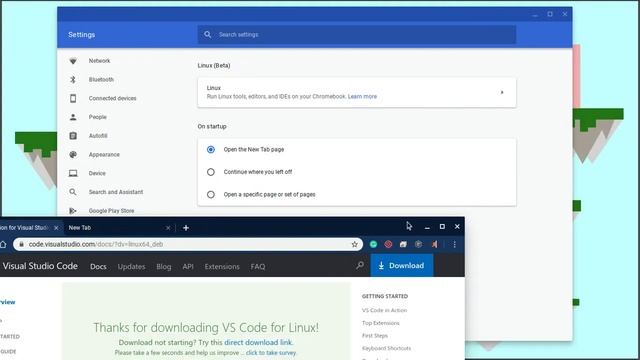
Task: Open Chrome three-dot menu
Action: coord(454,244)
